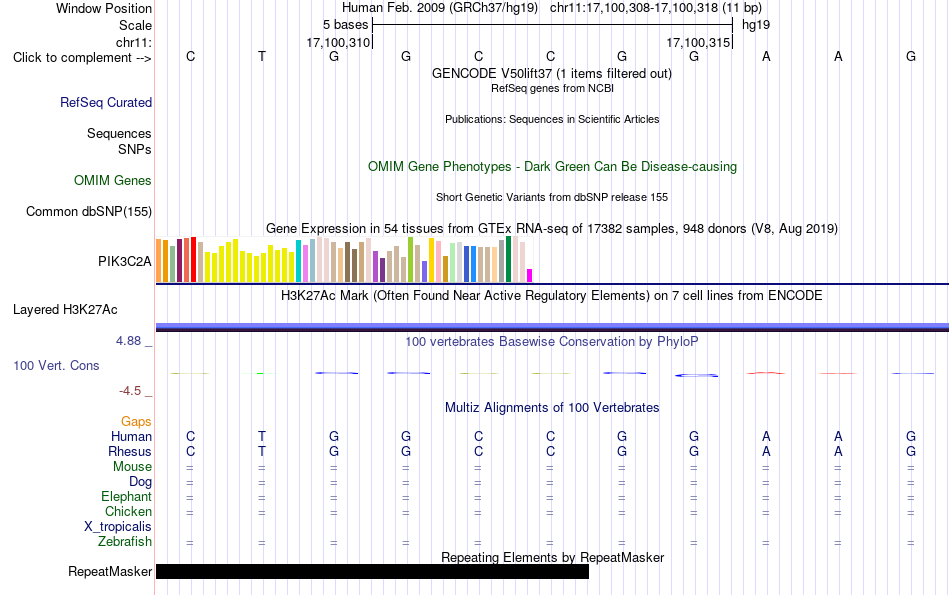This screenshot has width=950, height=595.
Task: Click the RepeatMasker track label
Action: 110,571
